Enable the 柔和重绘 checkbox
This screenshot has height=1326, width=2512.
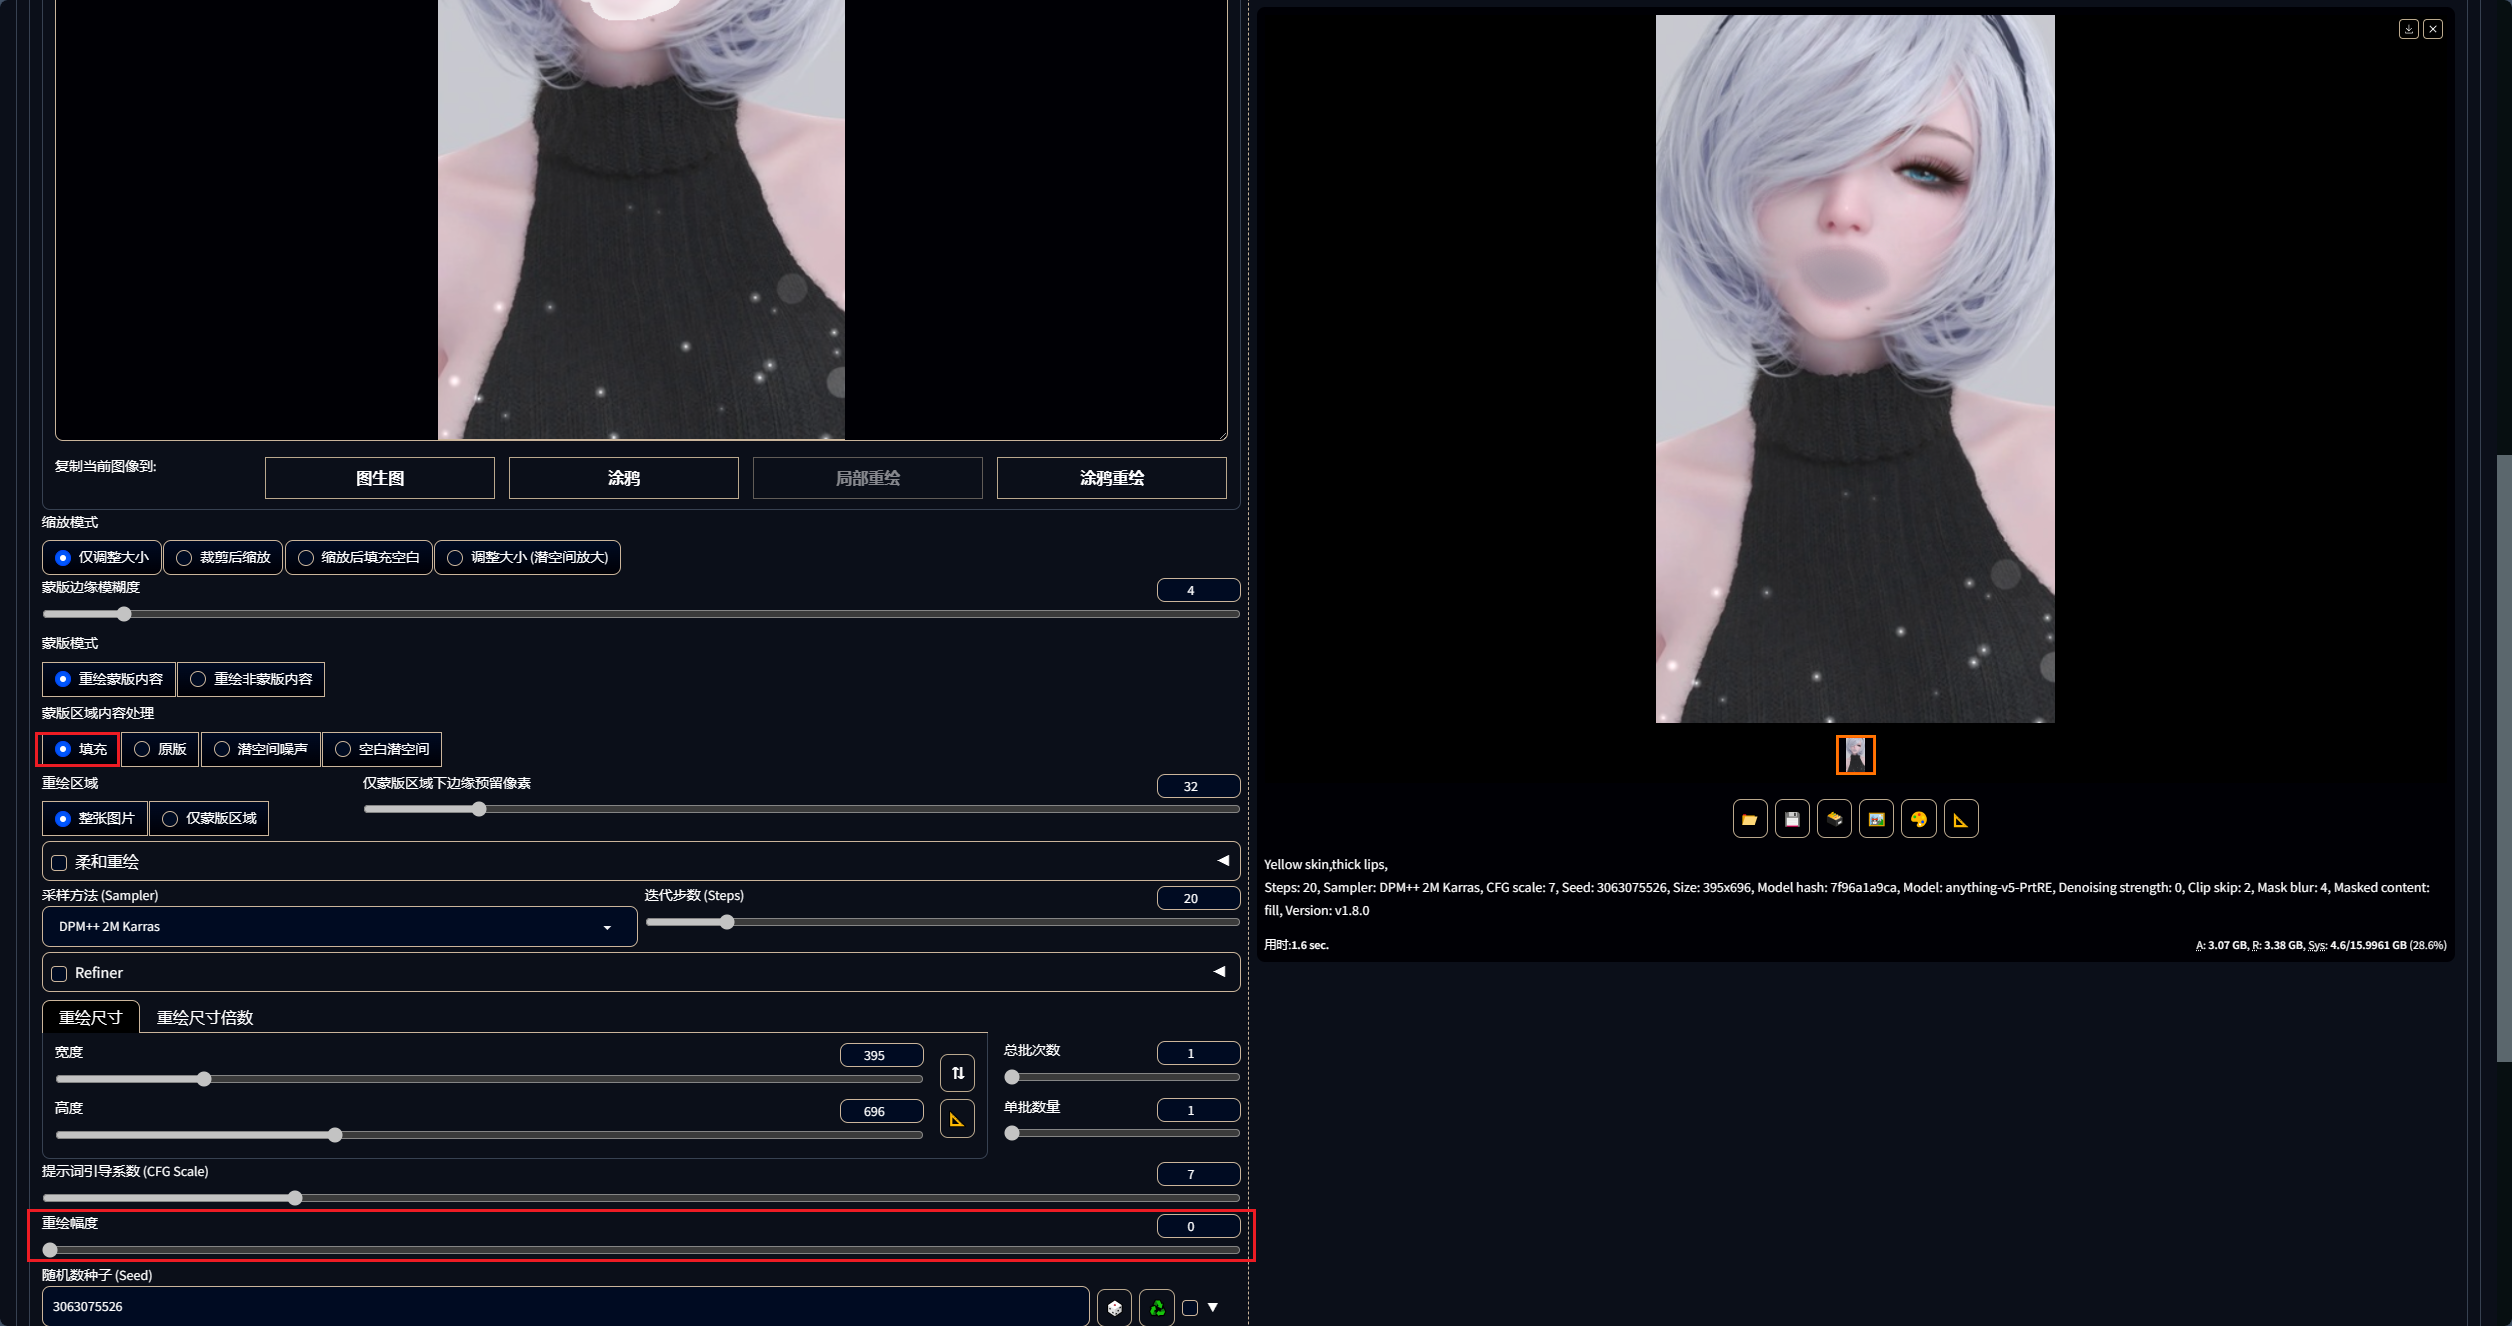[x=60, y=862]
